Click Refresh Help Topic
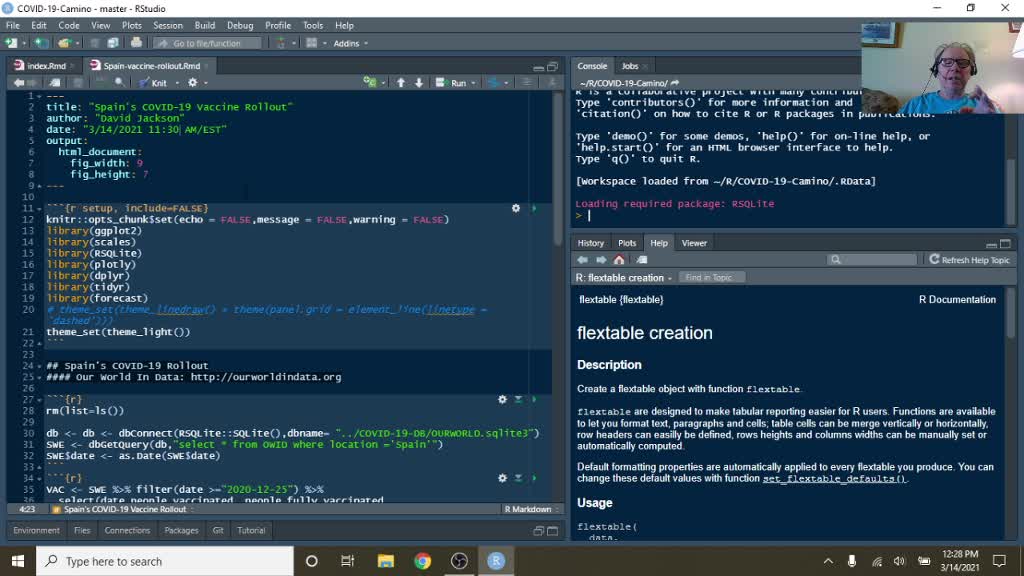This screenshot has width=1024, height=576. click(969, 260)
